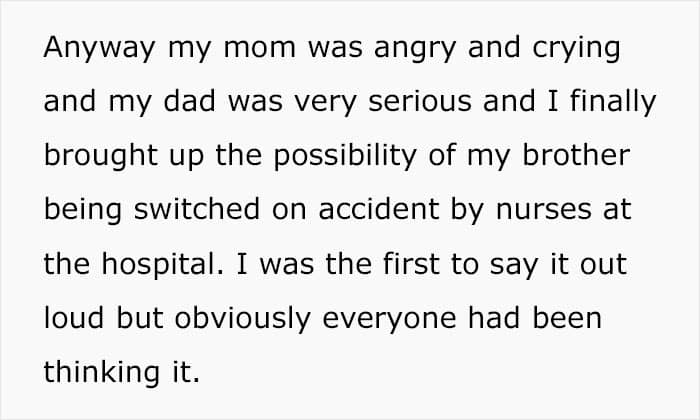Click the word "nurses" in fourth line

(544, 211)
